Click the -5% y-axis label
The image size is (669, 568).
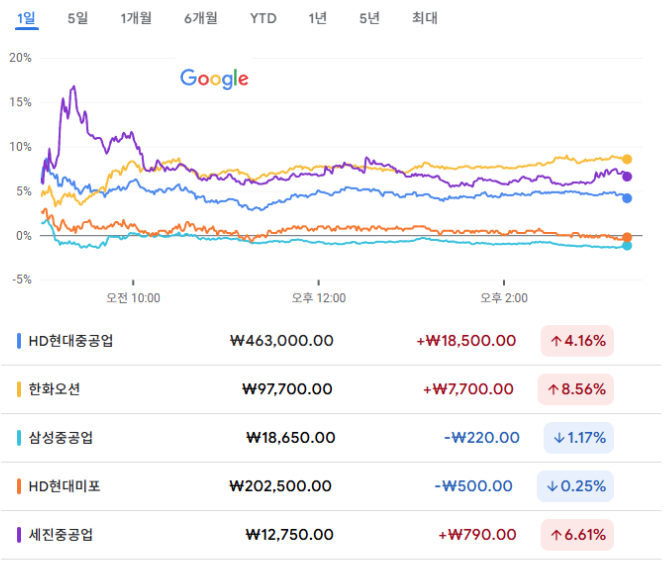(x=21, y=280)
